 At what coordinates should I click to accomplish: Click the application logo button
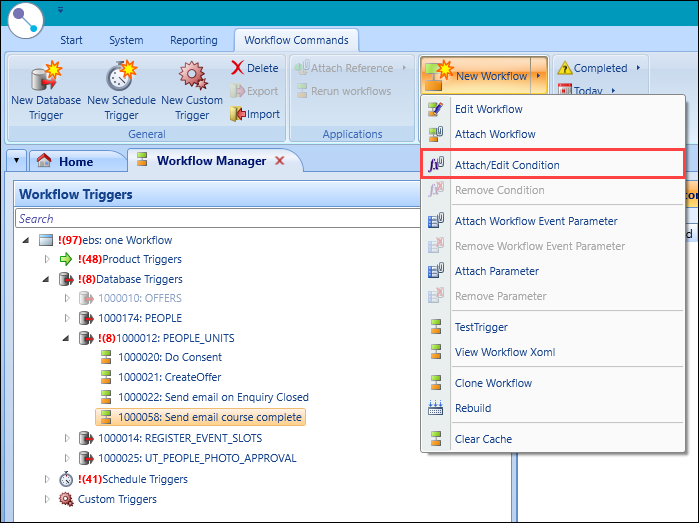pos(25,22)
